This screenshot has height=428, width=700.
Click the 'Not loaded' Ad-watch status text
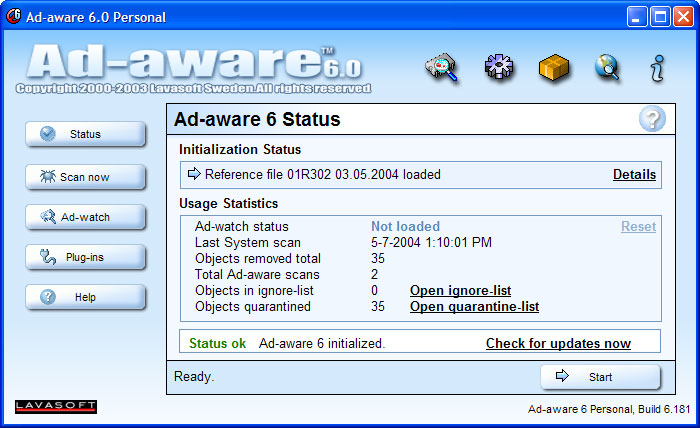(405, 226)
